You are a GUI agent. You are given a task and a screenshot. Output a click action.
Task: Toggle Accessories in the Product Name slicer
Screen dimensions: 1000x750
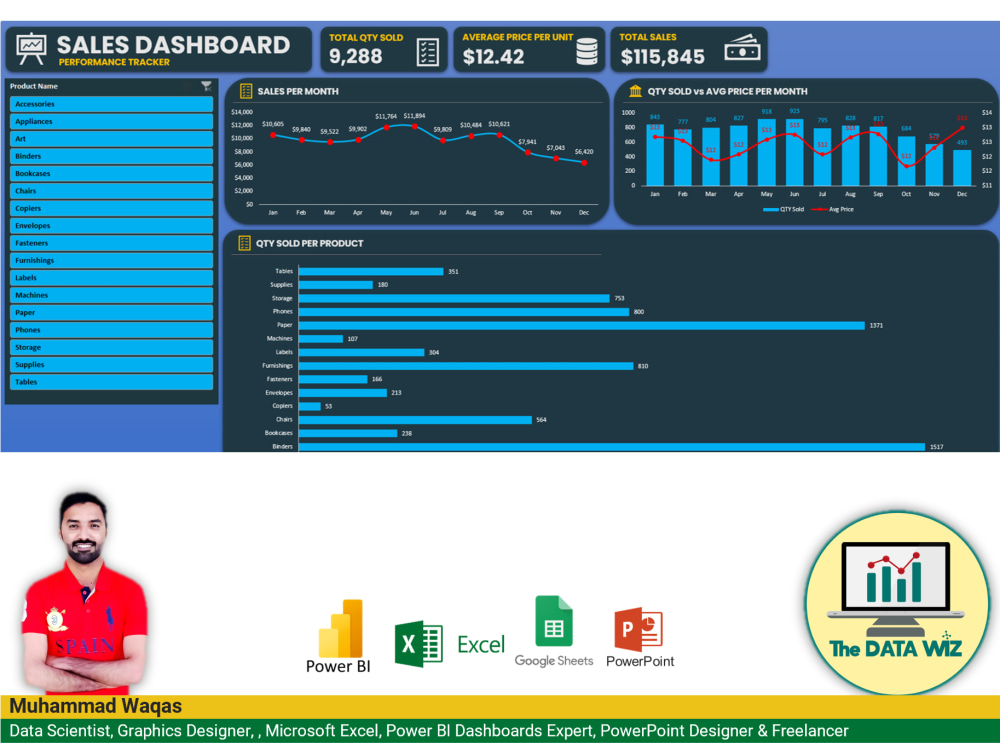click(x=110, y=103)
